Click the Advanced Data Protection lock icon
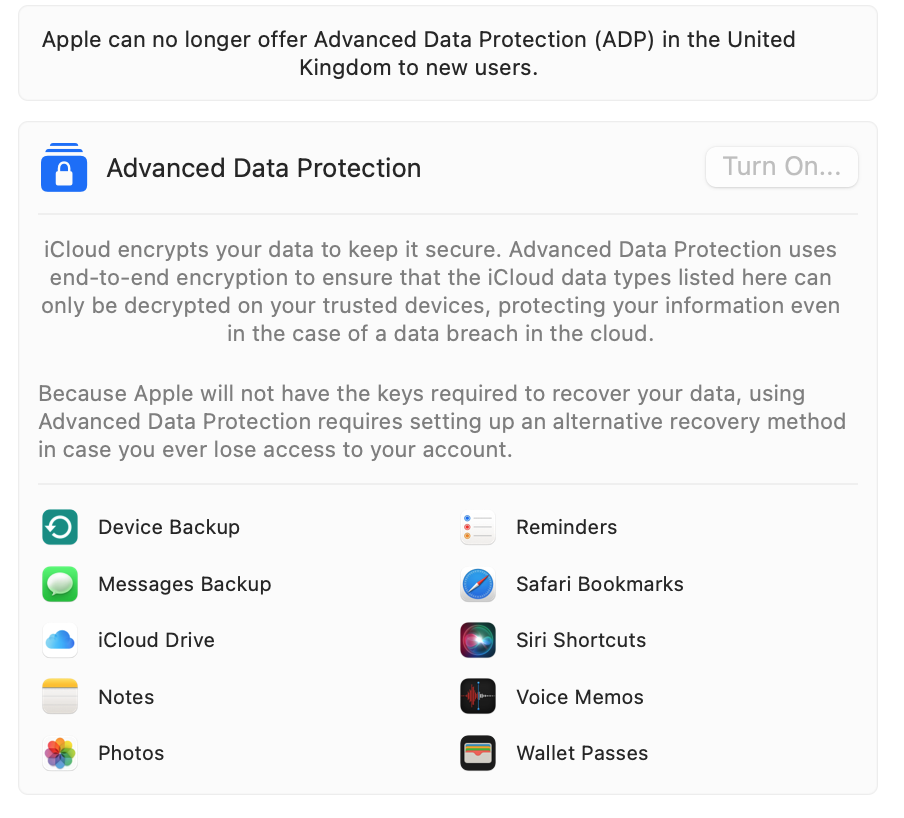This screenshot has width=904, height=818. pyautogui.click(x=64, y=167)
